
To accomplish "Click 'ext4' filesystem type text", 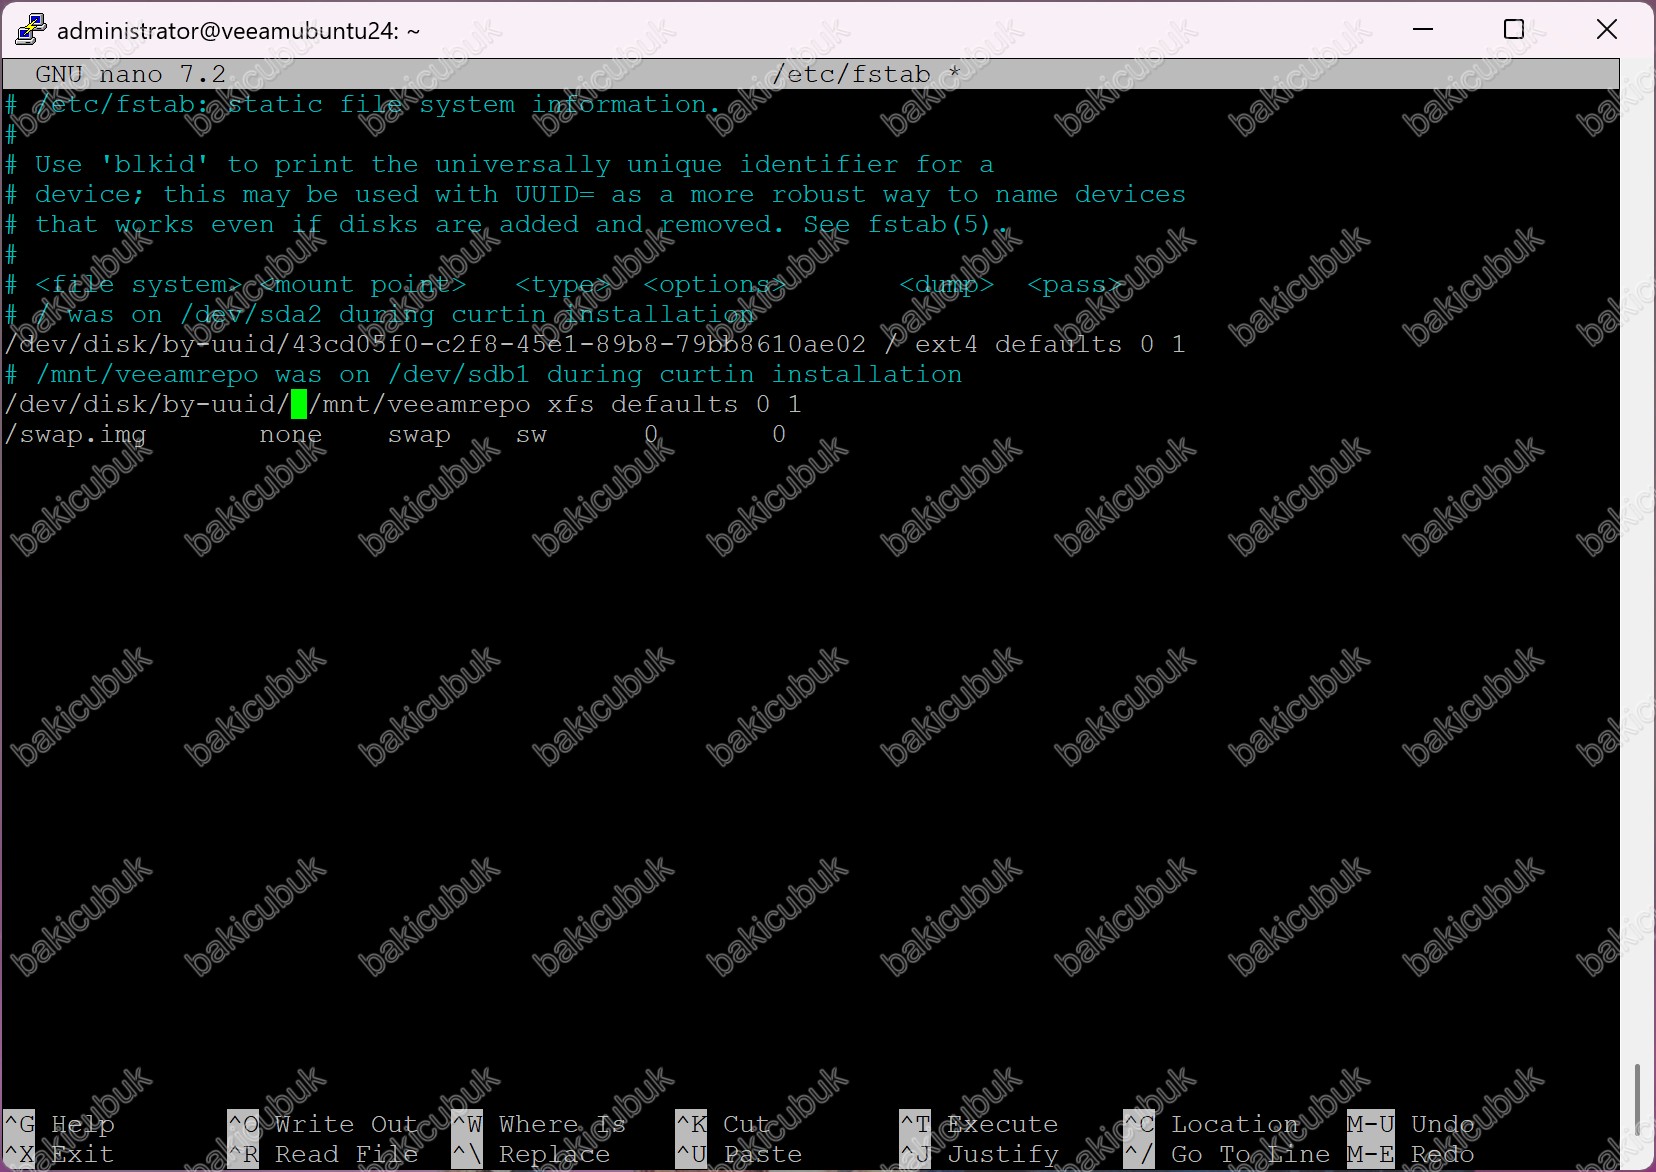I will pyautogui.click(x=946, y=344).
